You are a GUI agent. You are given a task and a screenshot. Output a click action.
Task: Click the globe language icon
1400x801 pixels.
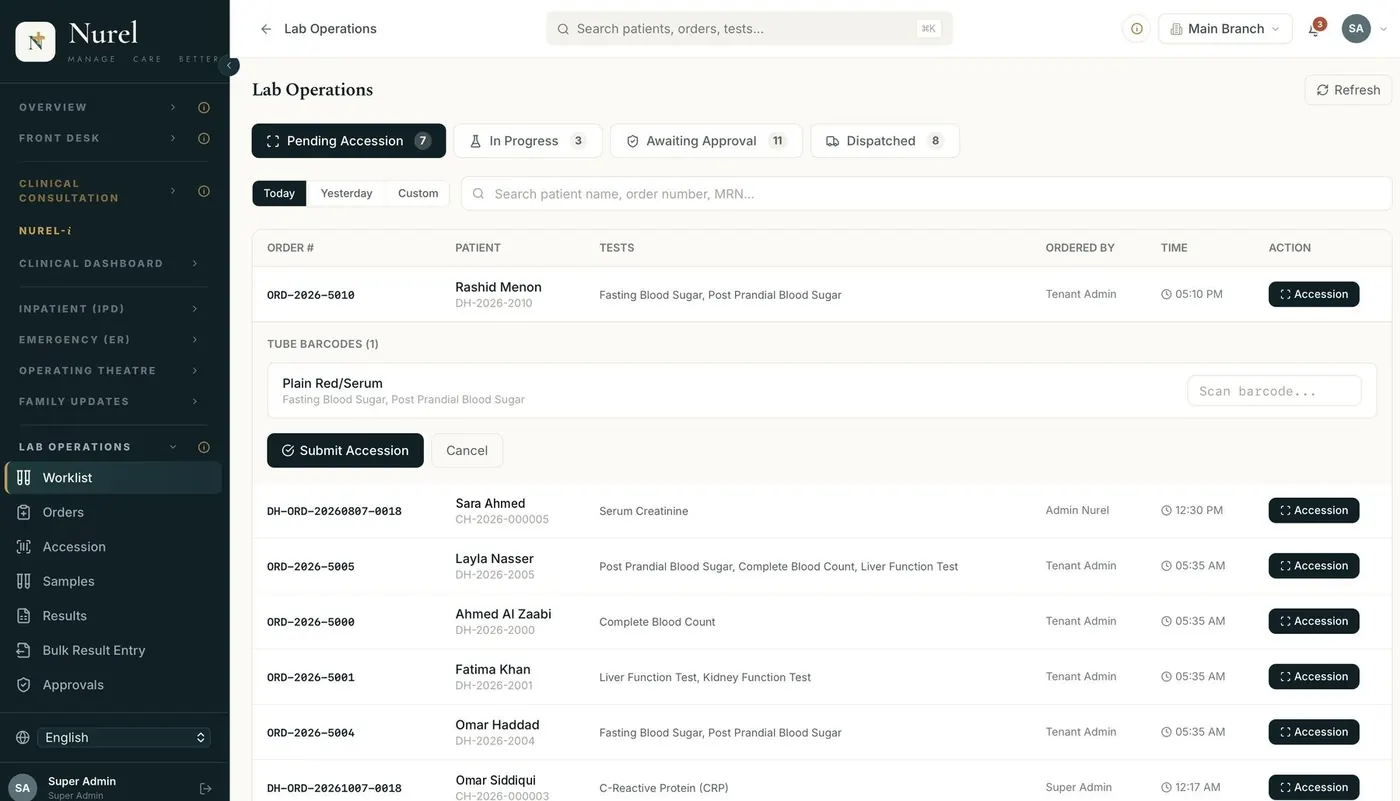(x=23, y=737)
